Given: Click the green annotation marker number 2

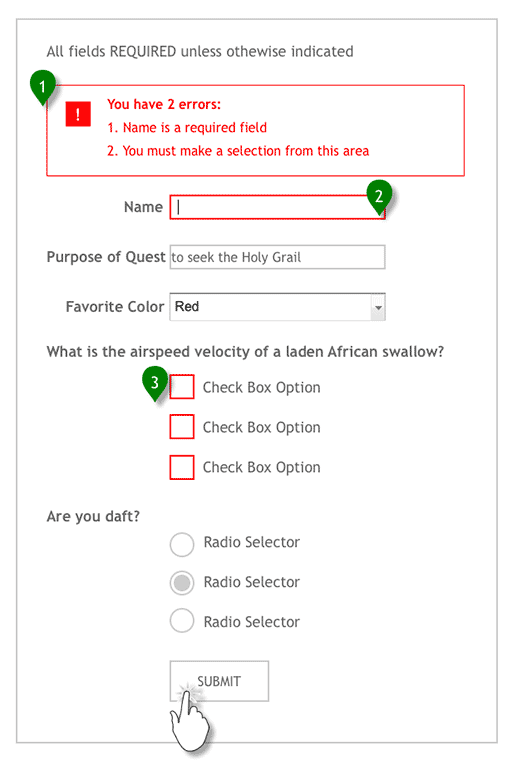Looking at the screenshot, I should [379, 197].
